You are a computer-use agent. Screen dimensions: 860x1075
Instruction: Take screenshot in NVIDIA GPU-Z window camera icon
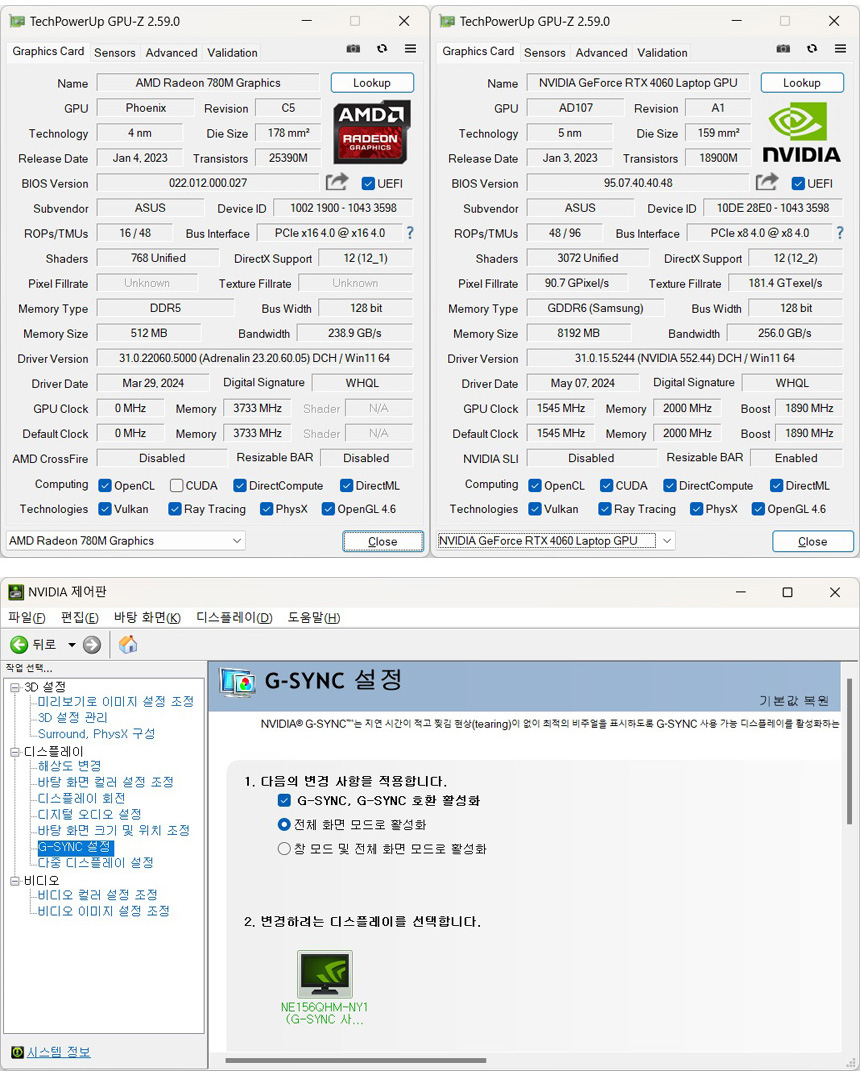click(x=783, y=49)
